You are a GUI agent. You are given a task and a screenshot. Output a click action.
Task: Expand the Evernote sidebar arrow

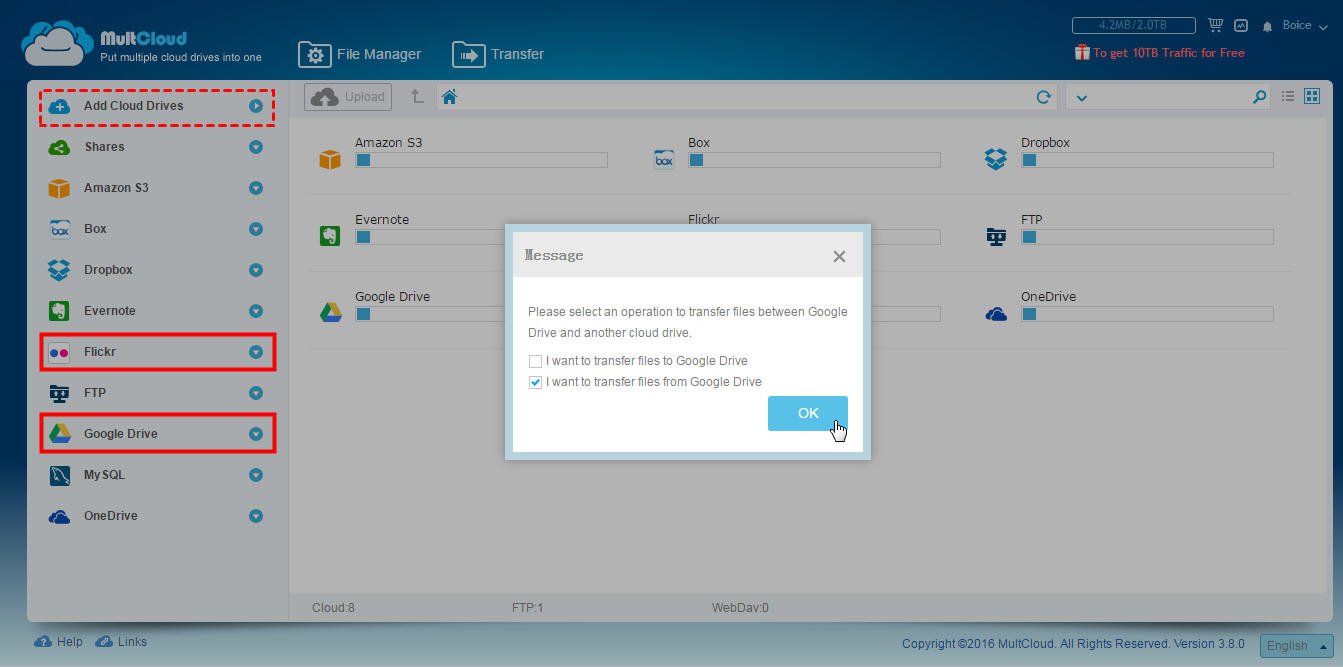click(256, 311)
